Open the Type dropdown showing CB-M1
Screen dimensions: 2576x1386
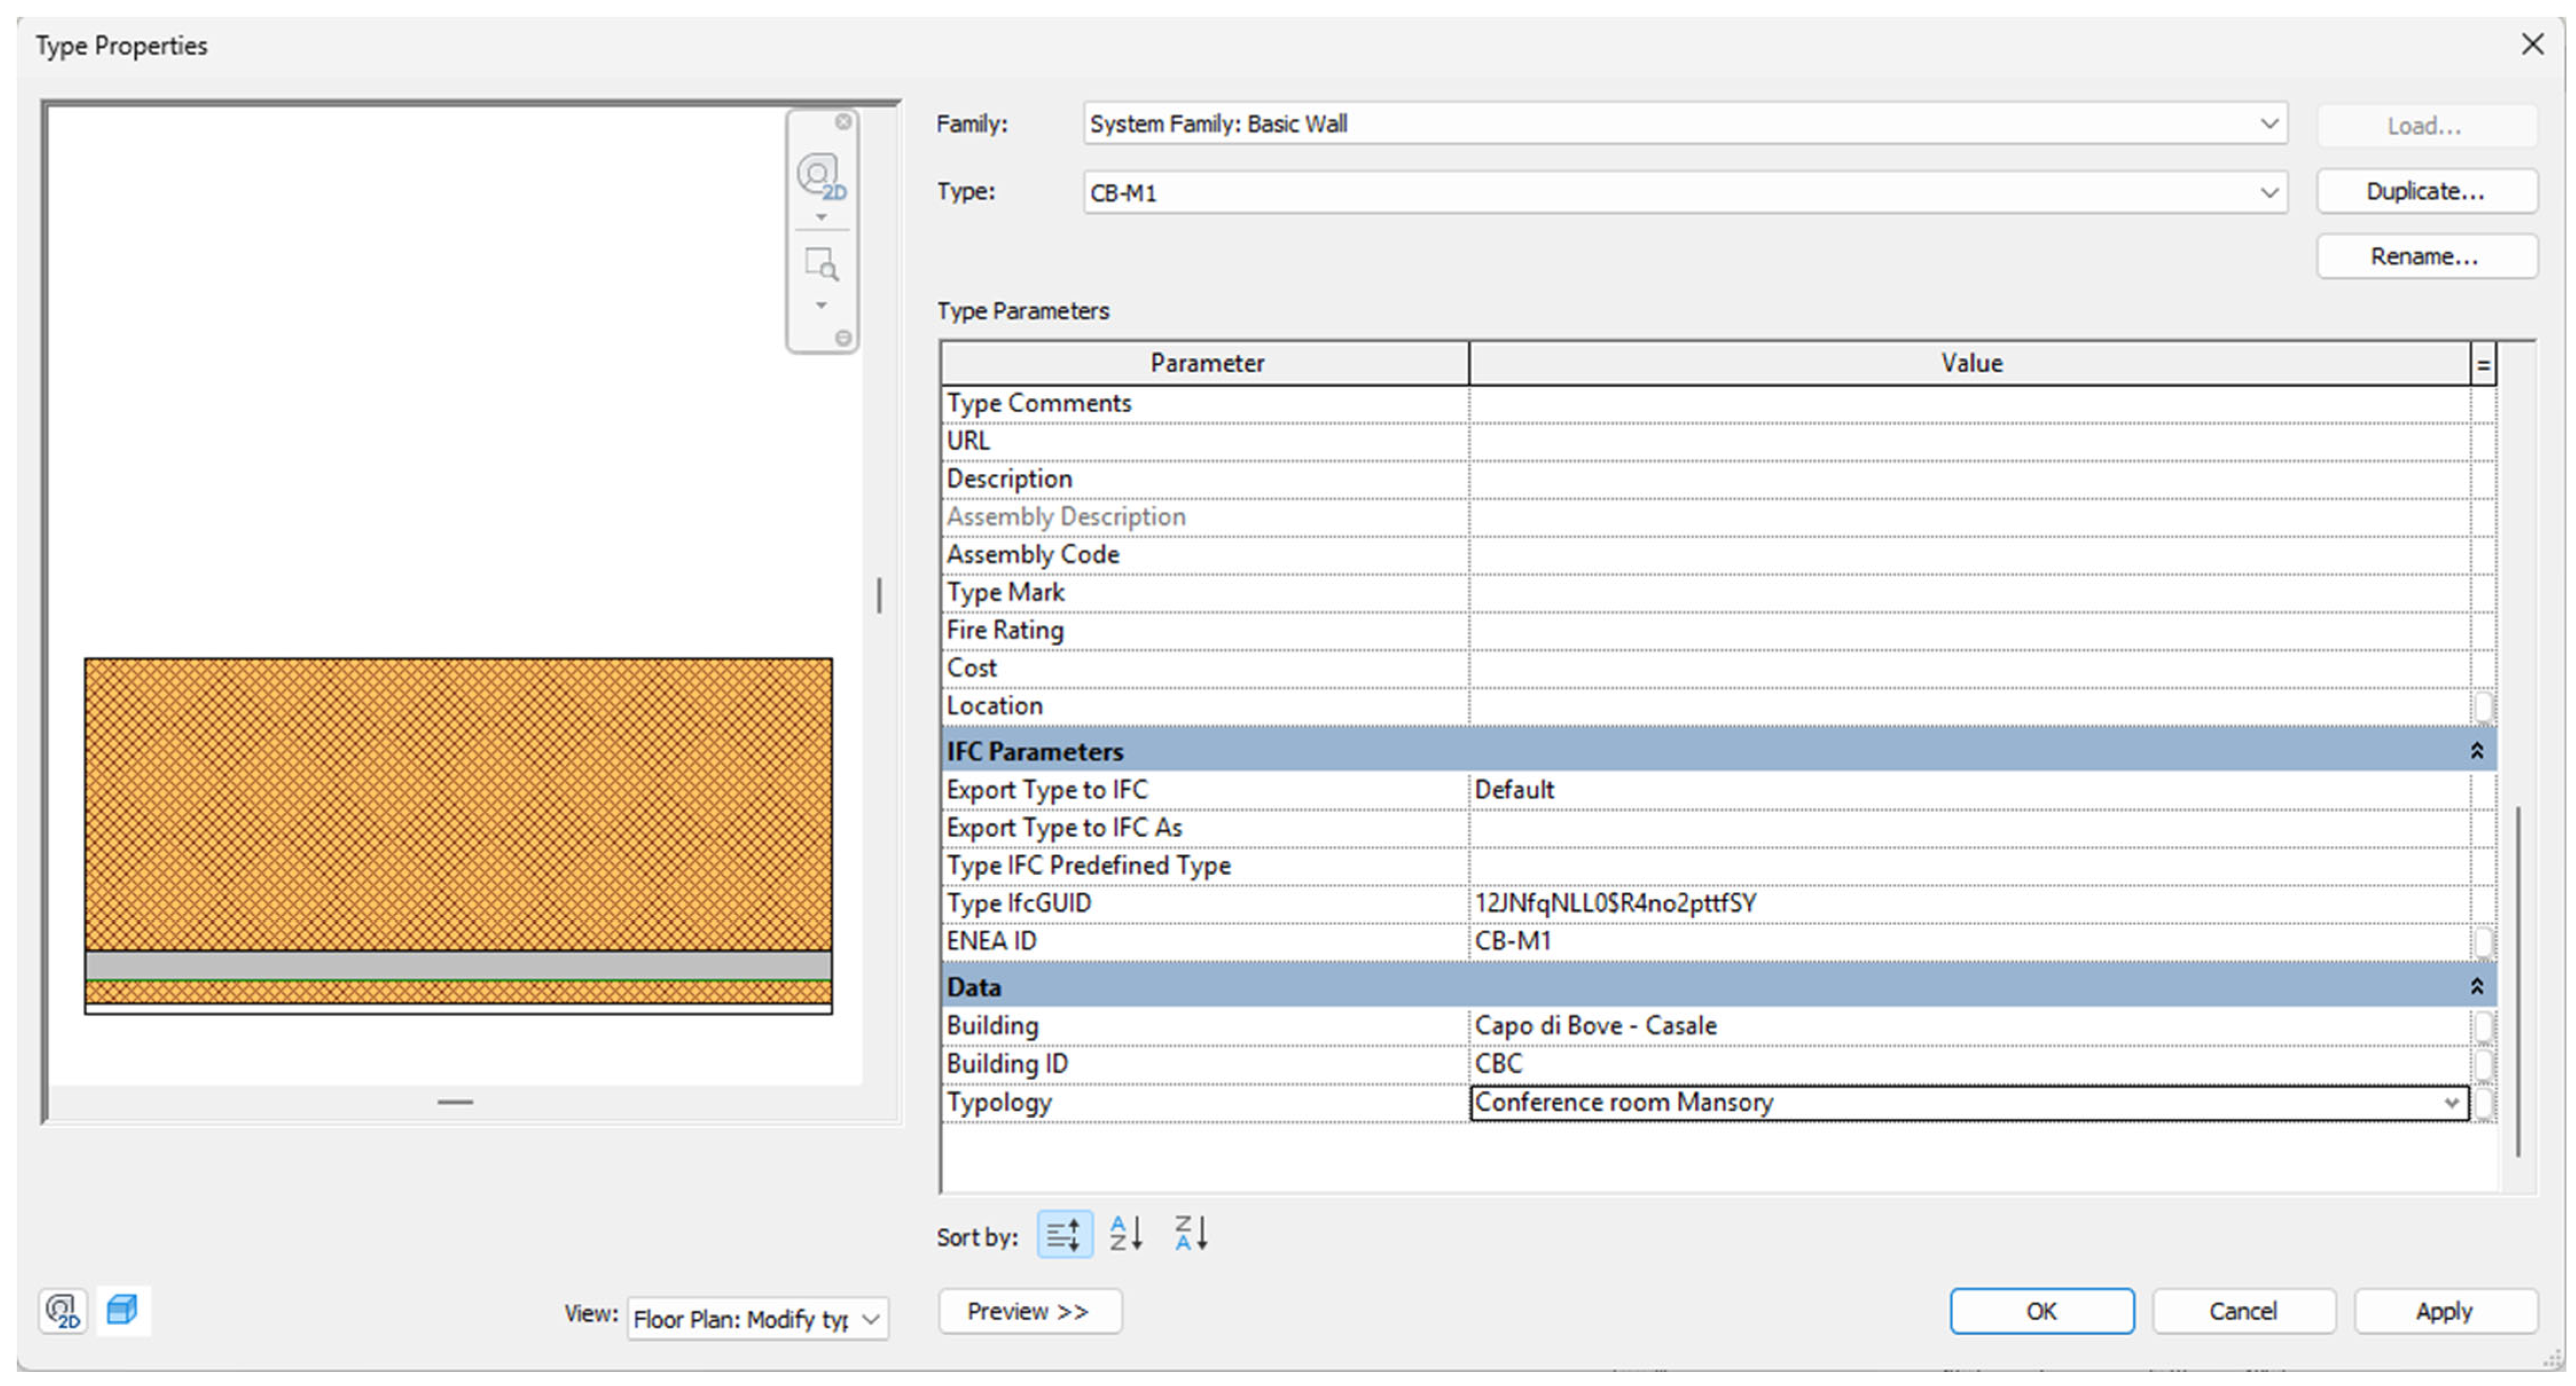[x=2268, y=192]
